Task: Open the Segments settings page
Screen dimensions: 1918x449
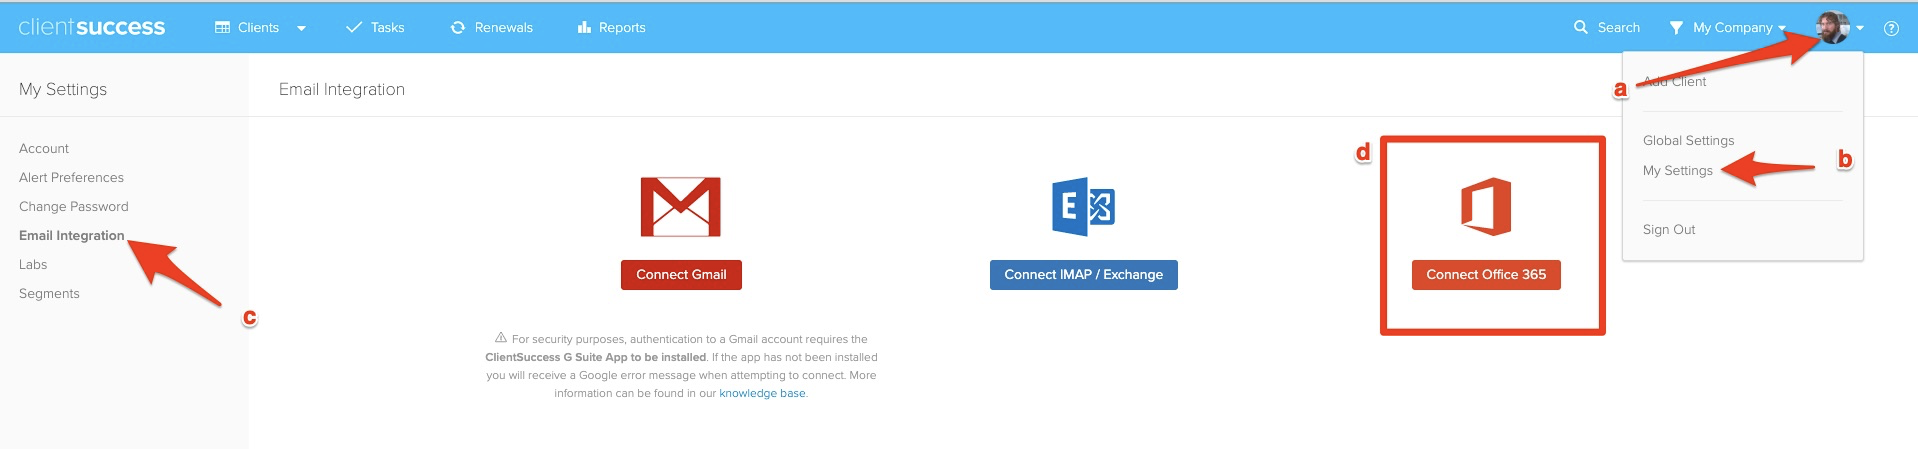Action: (x=49, y=293)
